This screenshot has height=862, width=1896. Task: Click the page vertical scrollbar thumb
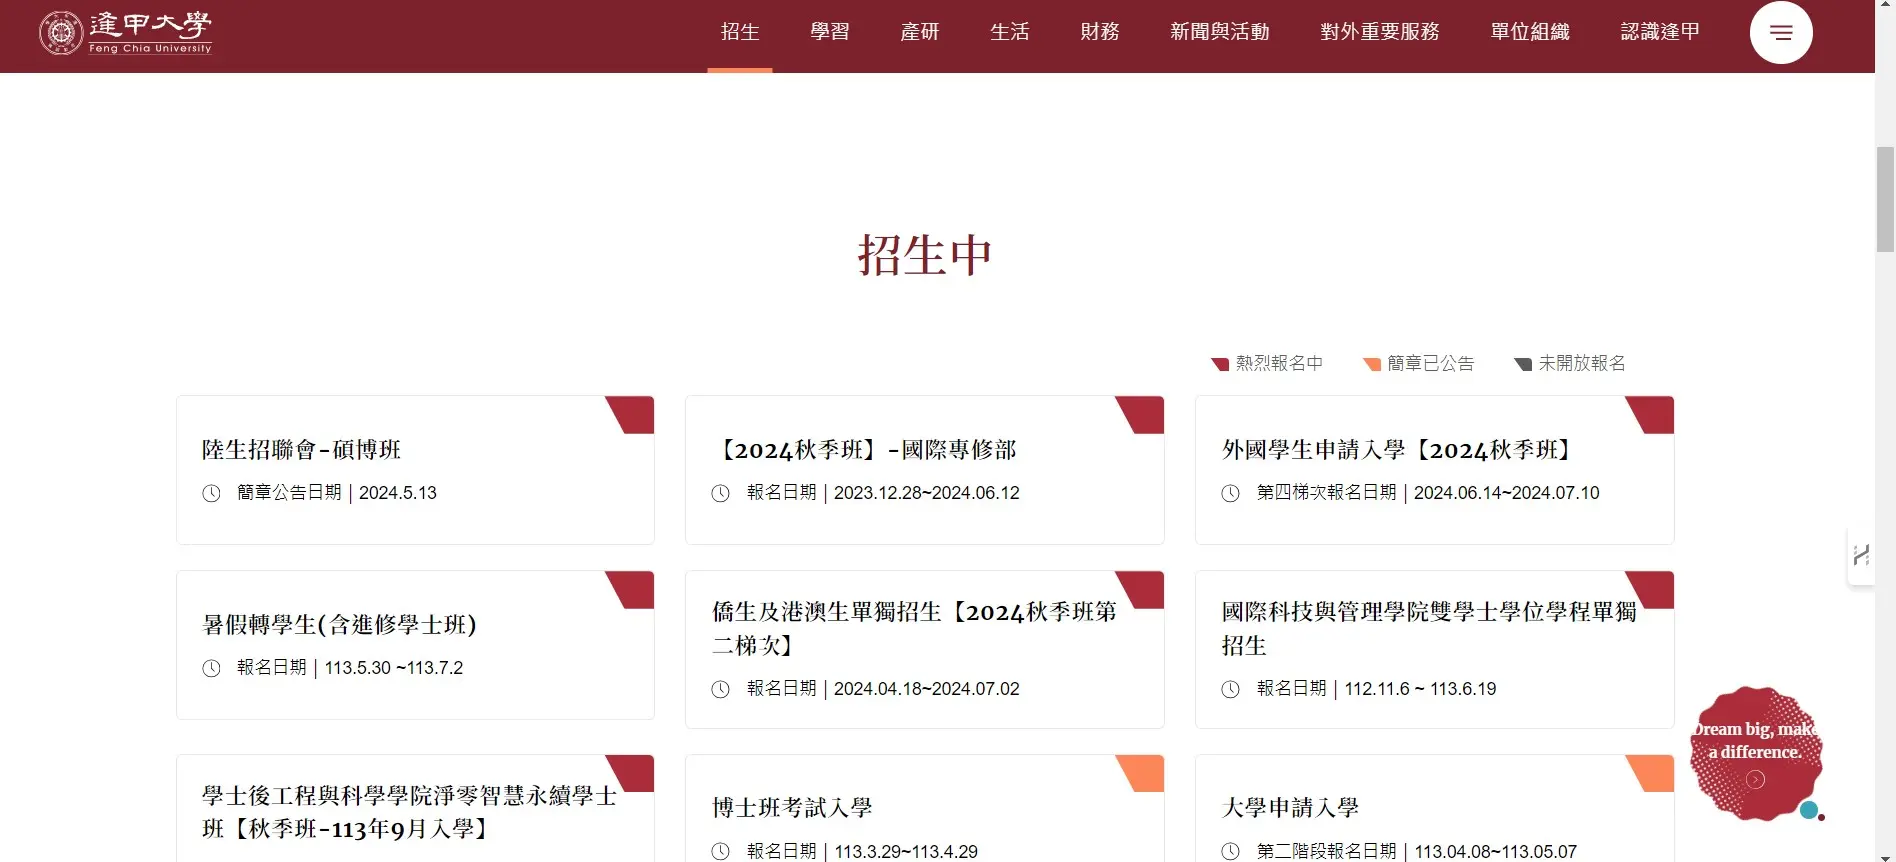click(x=1885, y=198)
